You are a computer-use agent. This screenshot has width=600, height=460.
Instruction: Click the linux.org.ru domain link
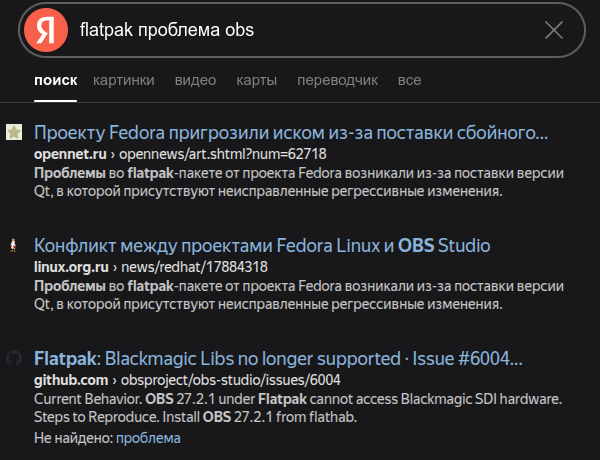pyautogui.click(x=71, y=267)
